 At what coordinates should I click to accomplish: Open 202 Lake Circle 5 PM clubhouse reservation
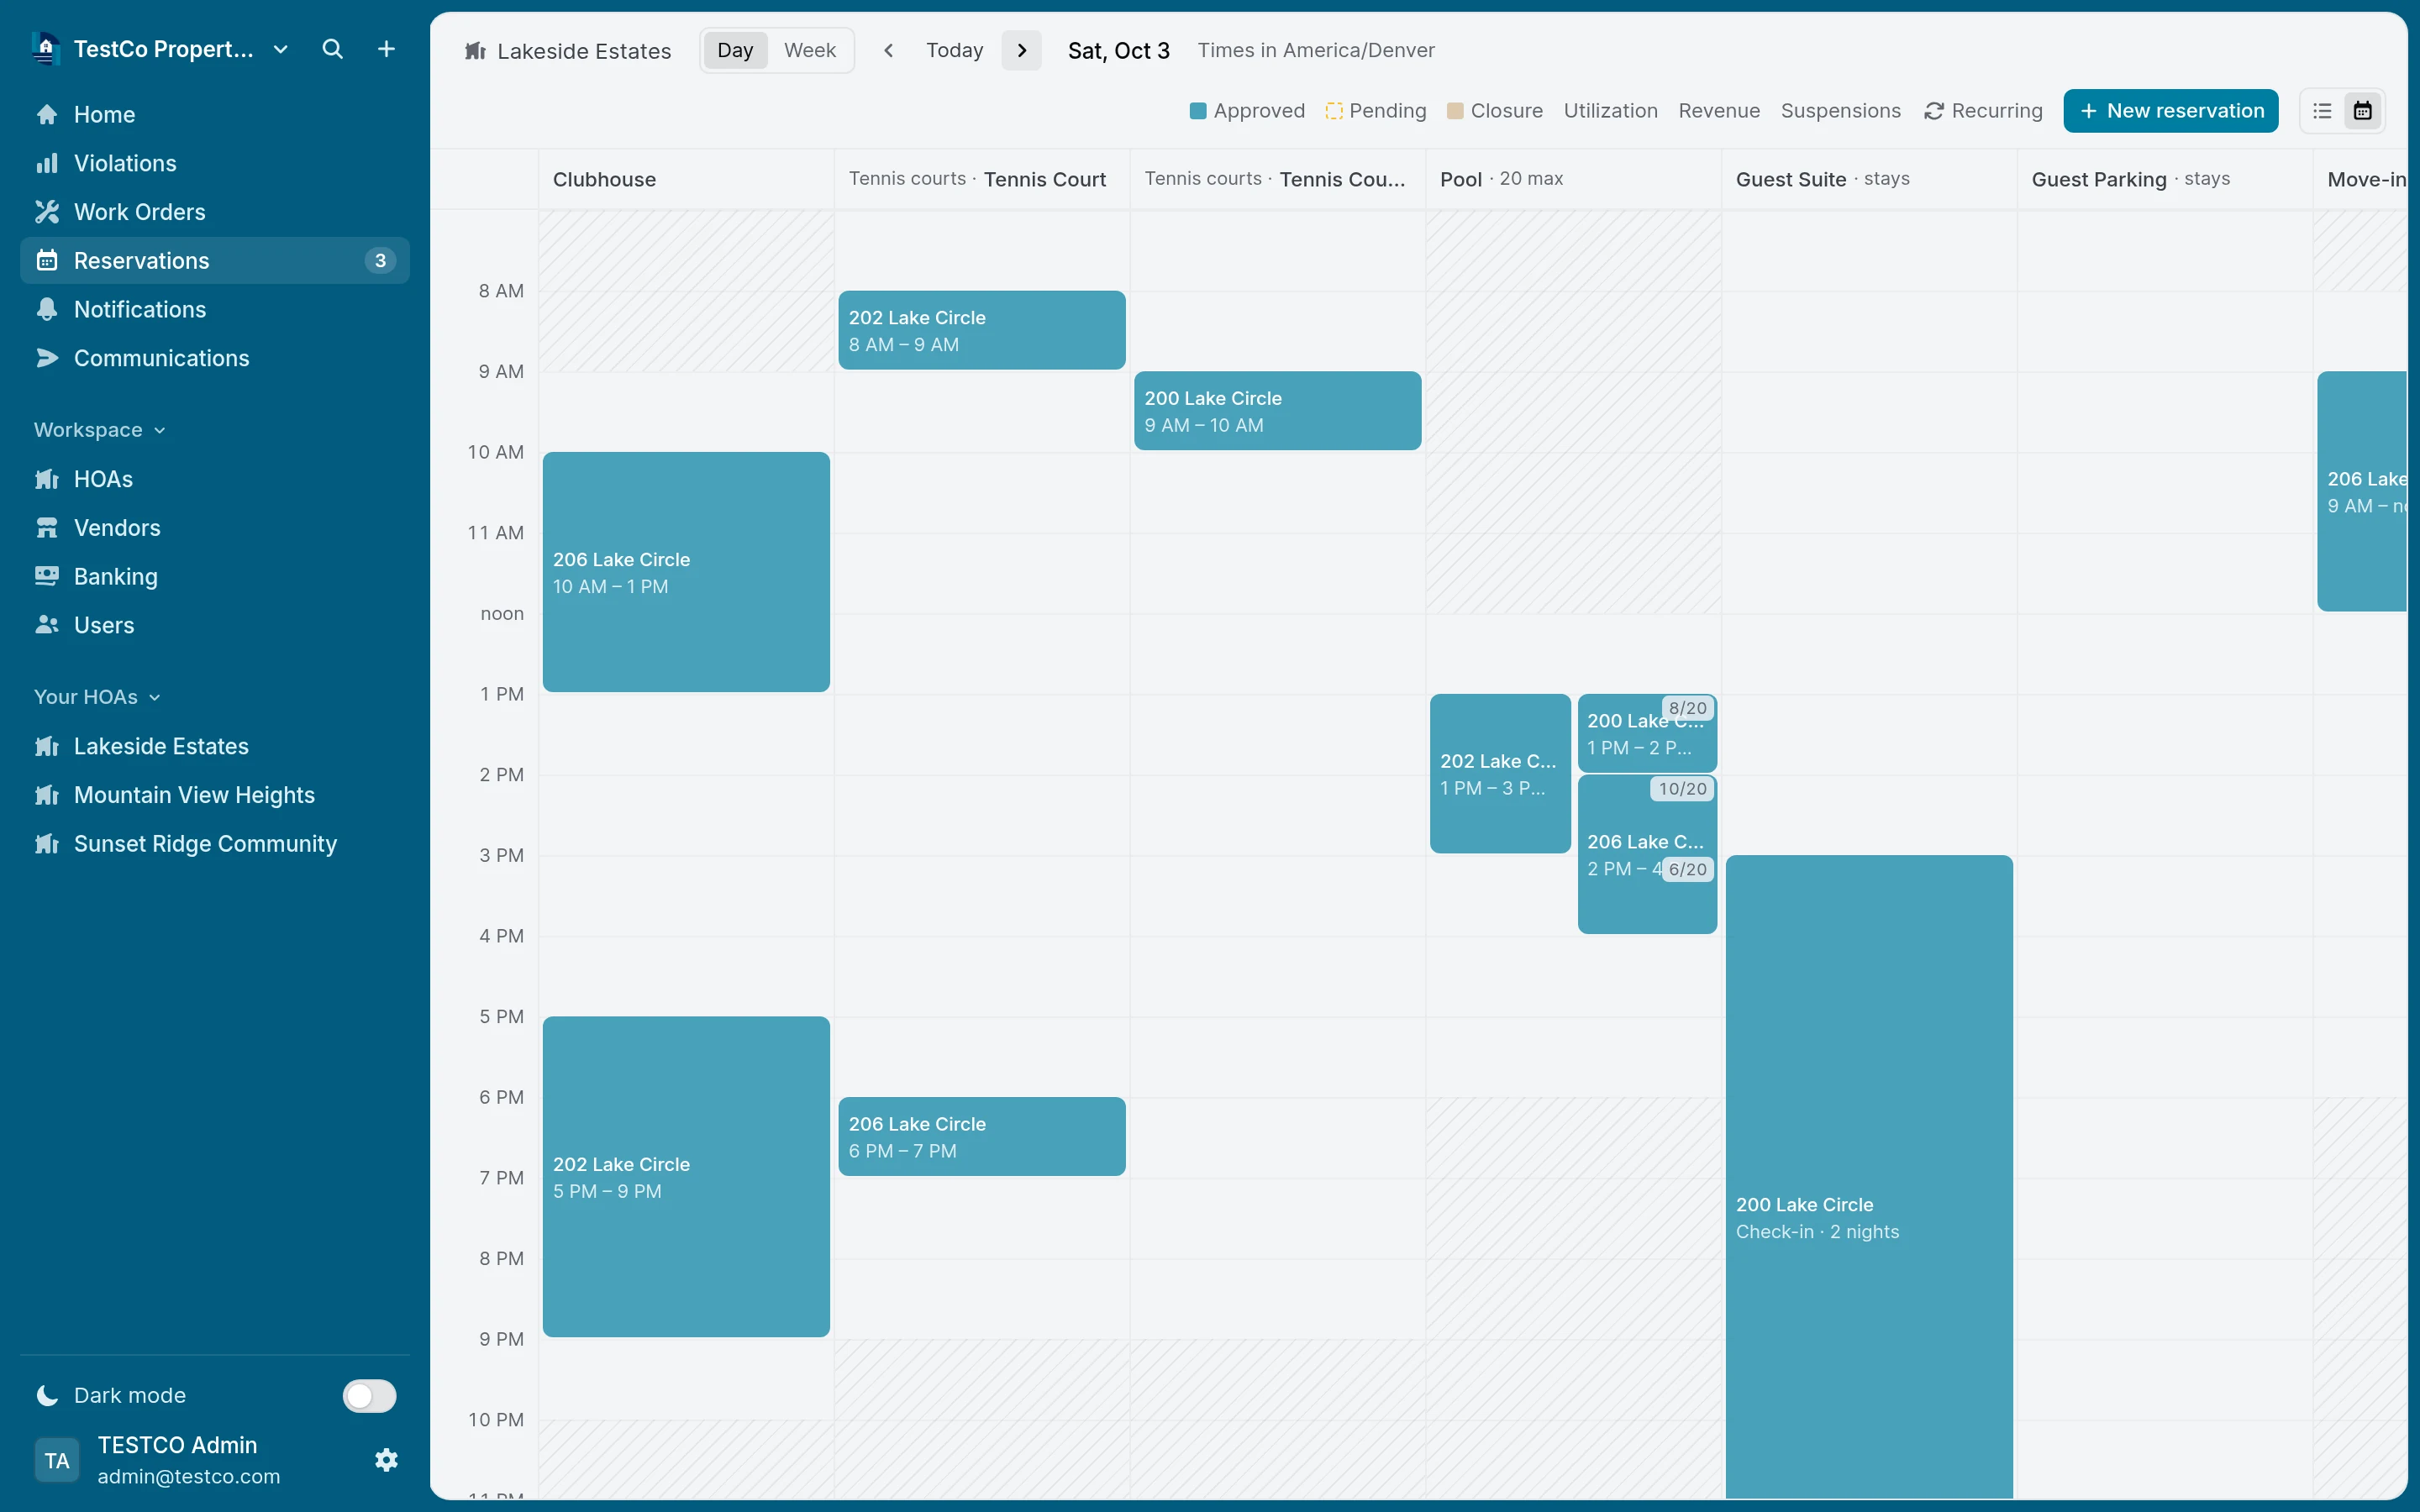click(x=686, y=1177)
